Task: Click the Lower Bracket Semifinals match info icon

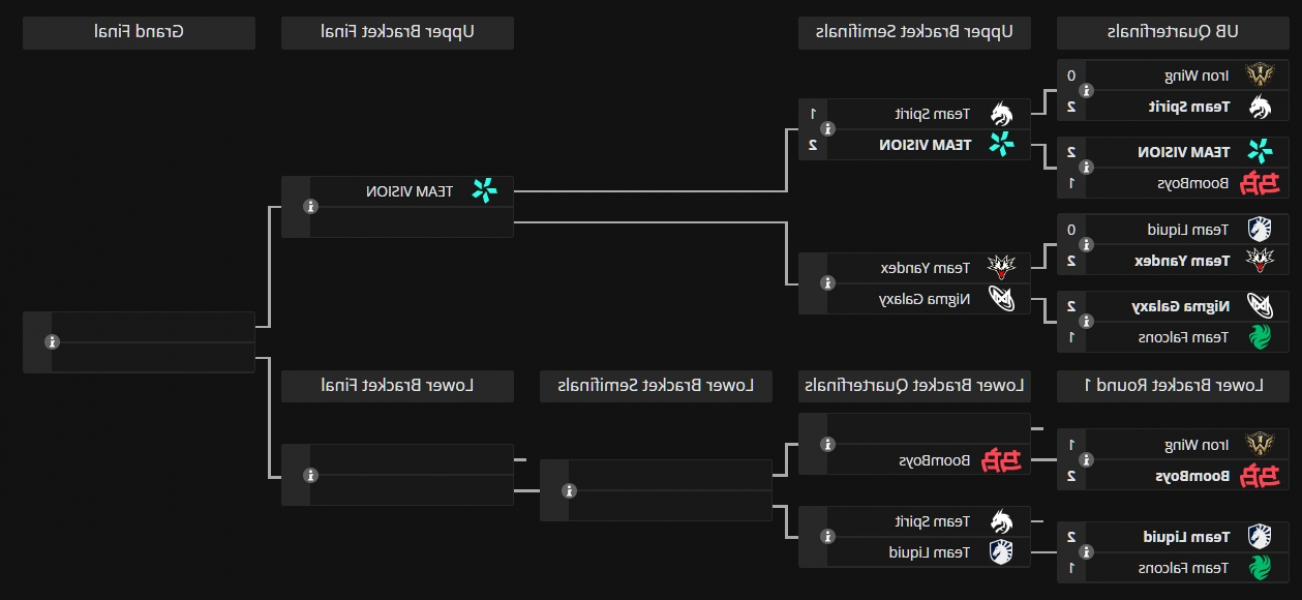Action: [569, 491]
